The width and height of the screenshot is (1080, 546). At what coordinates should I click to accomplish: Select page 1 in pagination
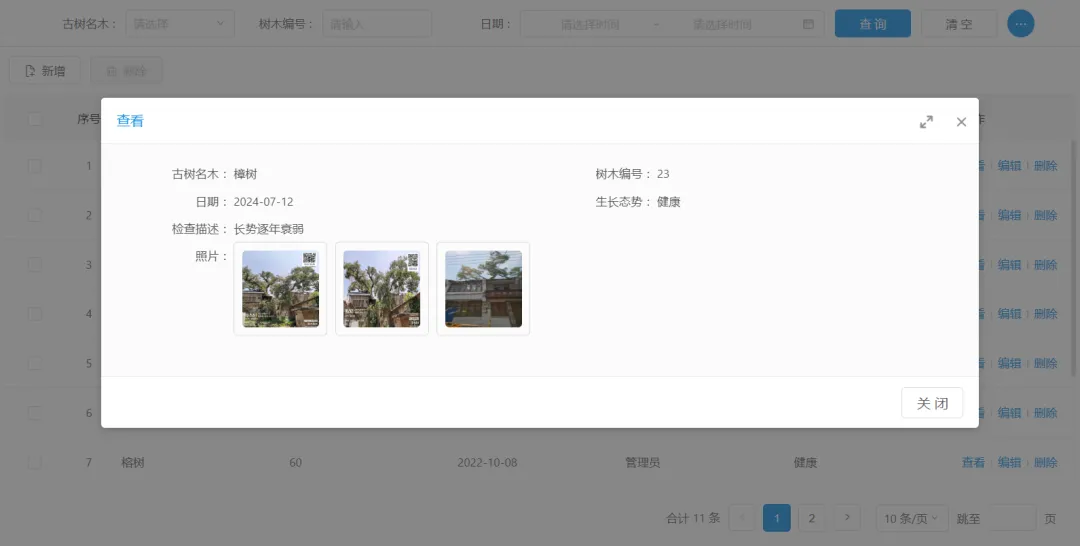(x=777, y=518)
